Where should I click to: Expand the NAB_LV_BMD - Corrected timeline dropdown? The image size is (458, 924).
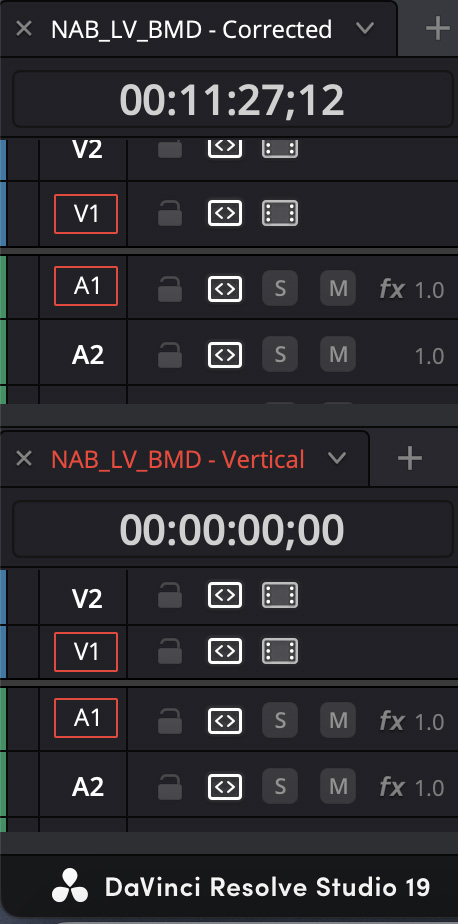pyautogui.click(x=365, y=28)
